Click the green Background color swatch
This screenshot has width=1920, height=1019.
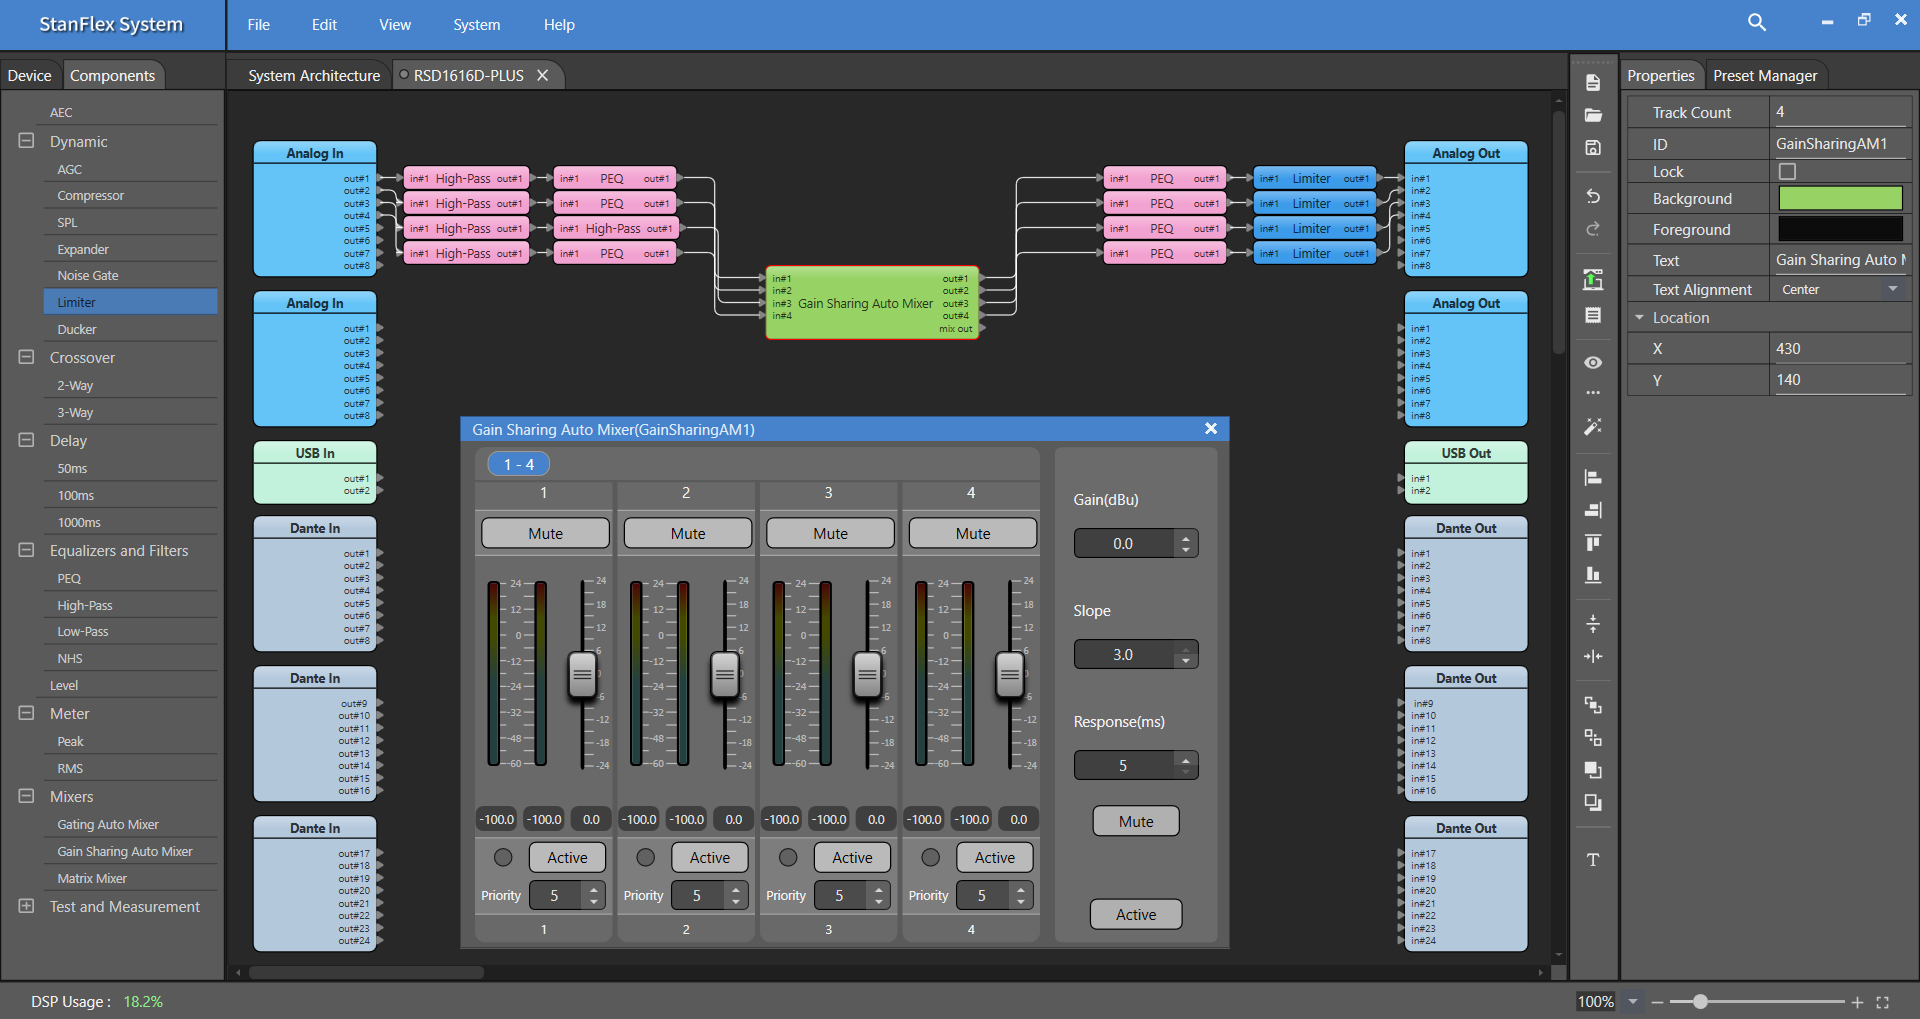pyautogui.click(x=1839, y=199)
